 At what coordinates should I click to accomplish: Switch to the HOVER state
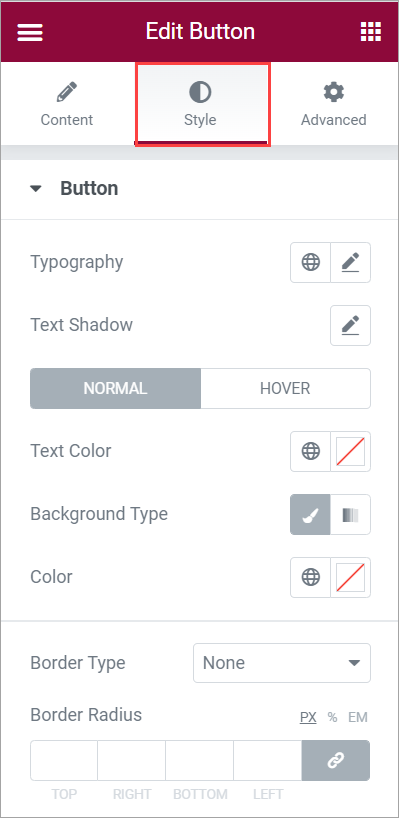click(285, 388)
